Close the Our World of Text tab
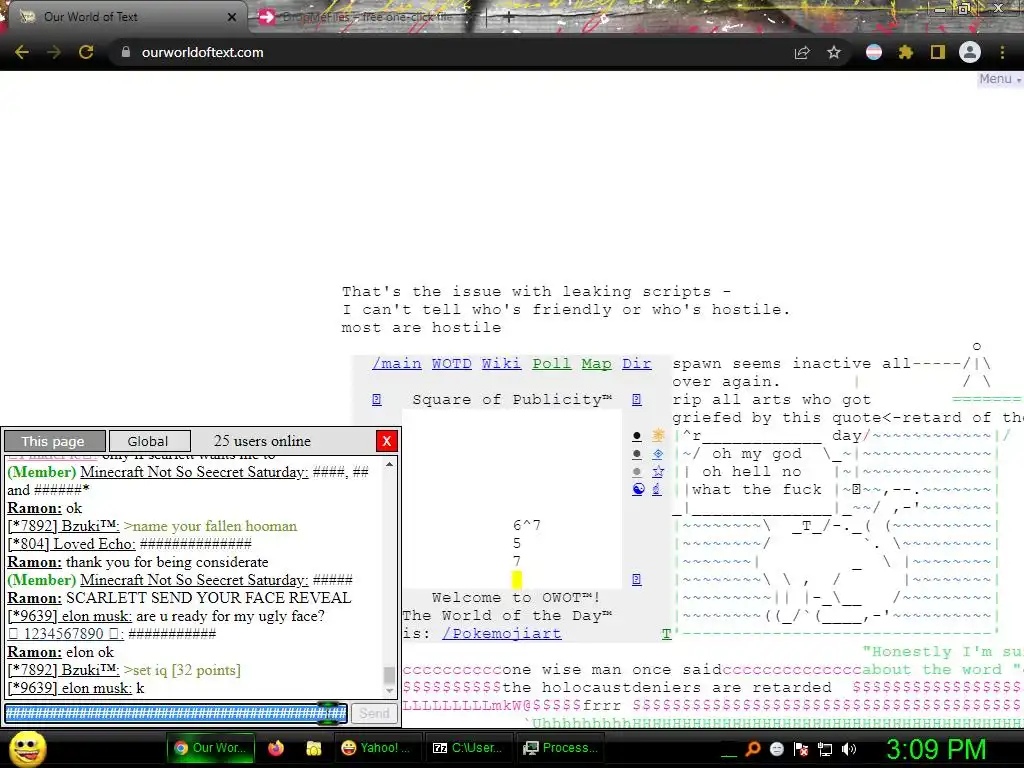Image resolution: width=1024 pixels, height=768 pixels. (232, 17)
